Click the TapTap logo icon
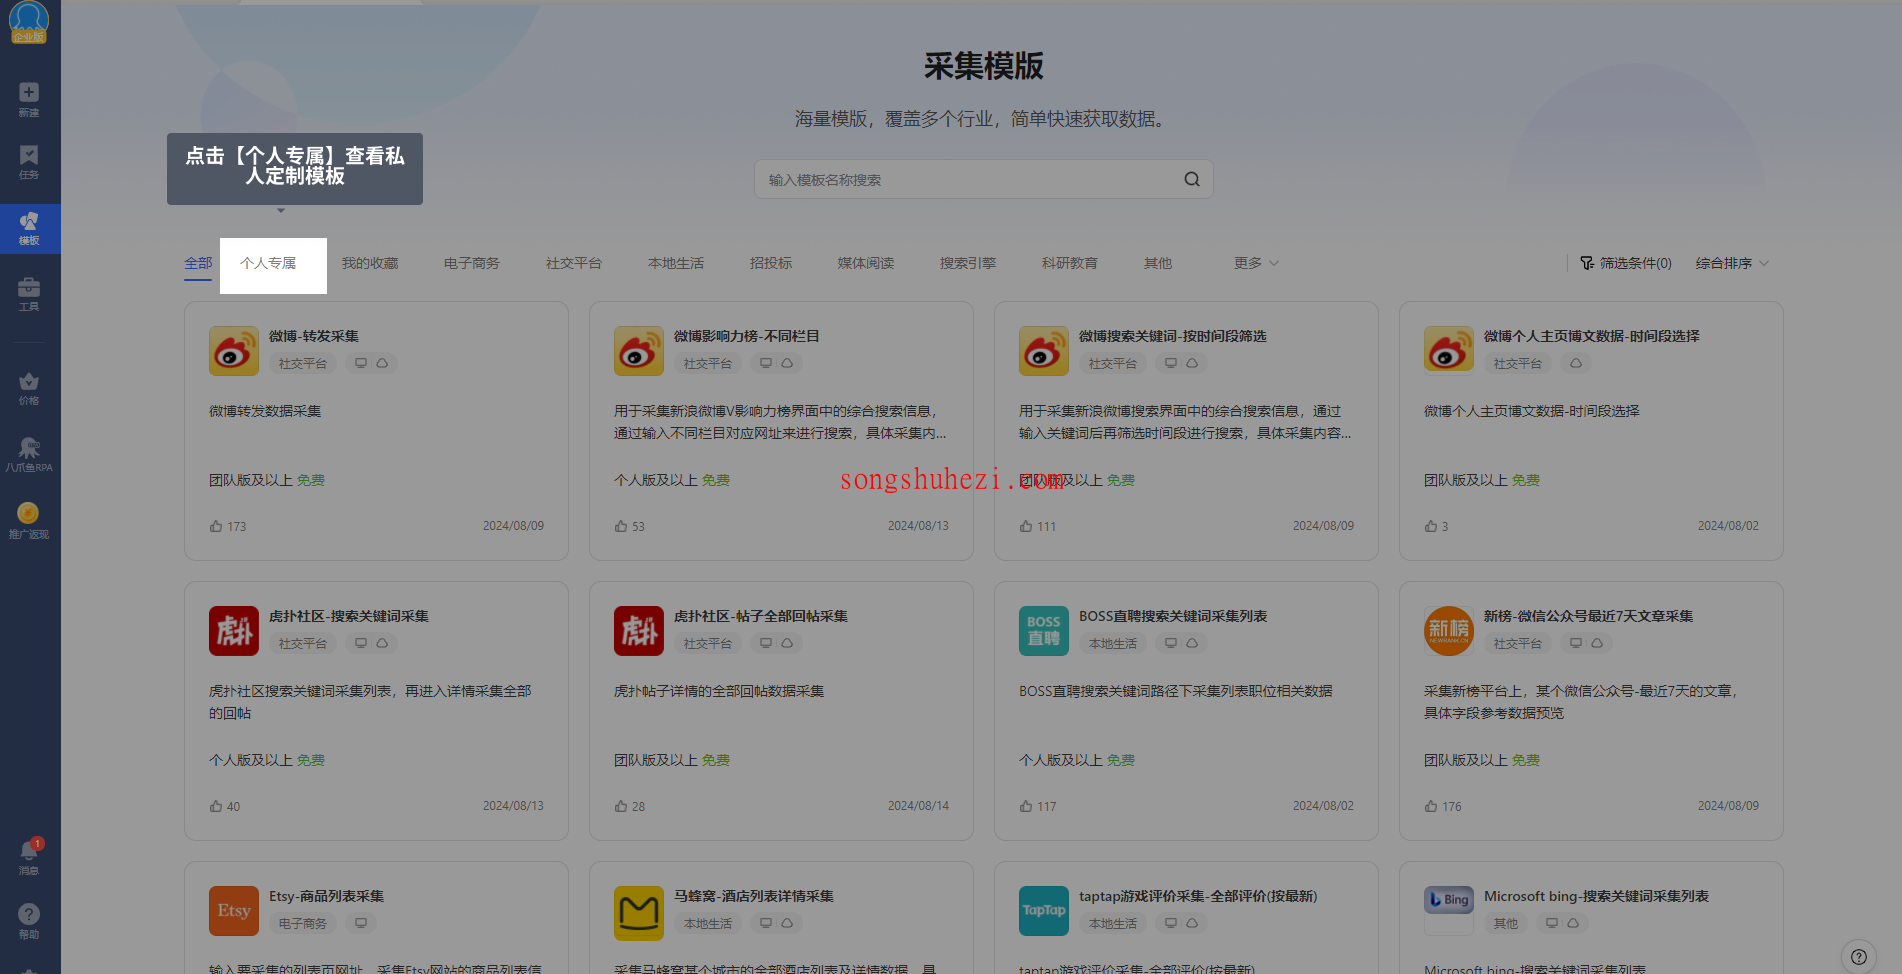This screenshot has width=1902, height=974. (1044, 911)
